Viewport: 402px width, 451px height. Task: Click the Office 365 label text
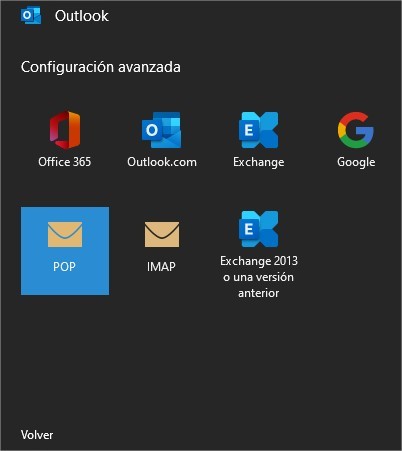pyautogui.click(x=65, y=162)
